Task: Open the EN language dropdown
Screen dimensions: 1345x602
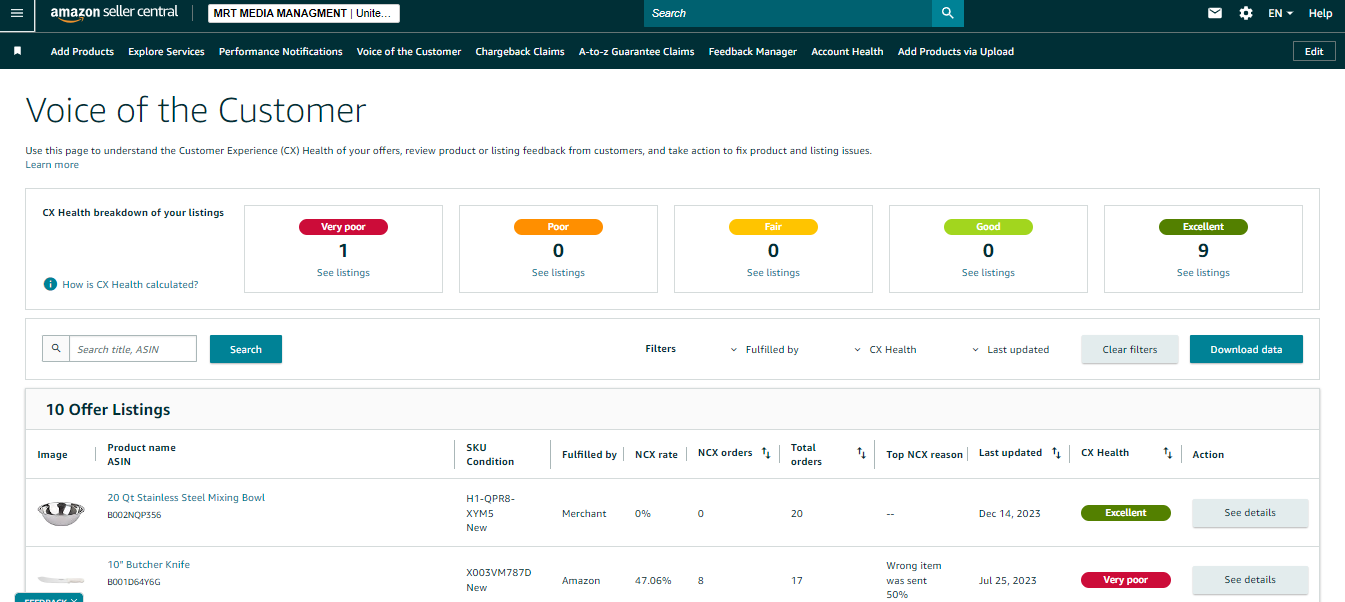Action: click(x=1280, y=13)
